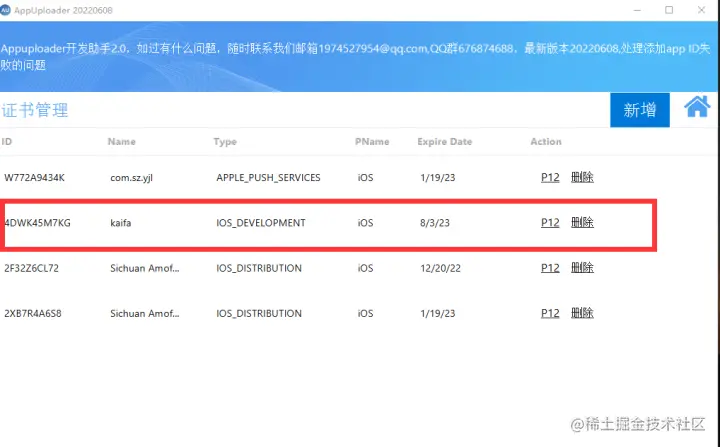
Task: Select the 证书管理 page heading
Action: point(35,110)
